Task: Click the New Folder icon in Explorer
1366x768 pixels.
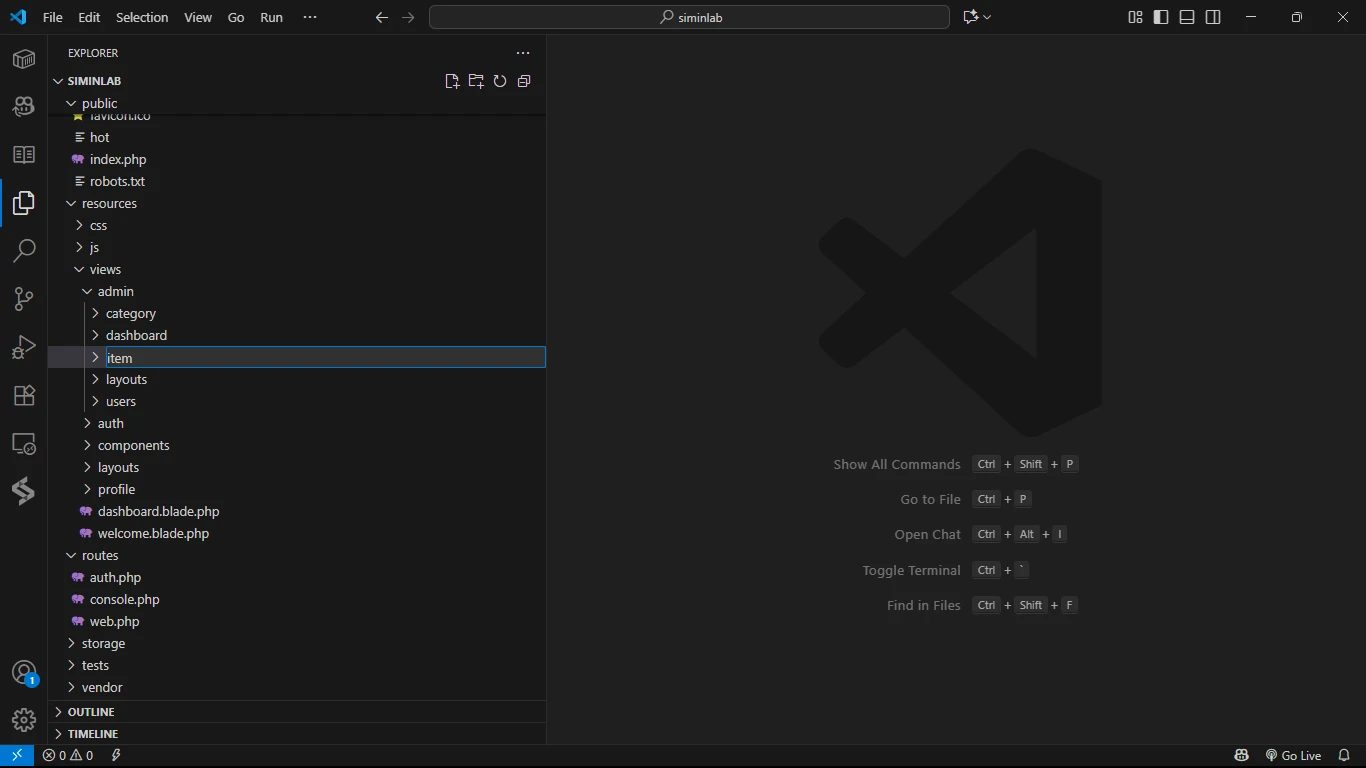Action: tap(476, 81)
